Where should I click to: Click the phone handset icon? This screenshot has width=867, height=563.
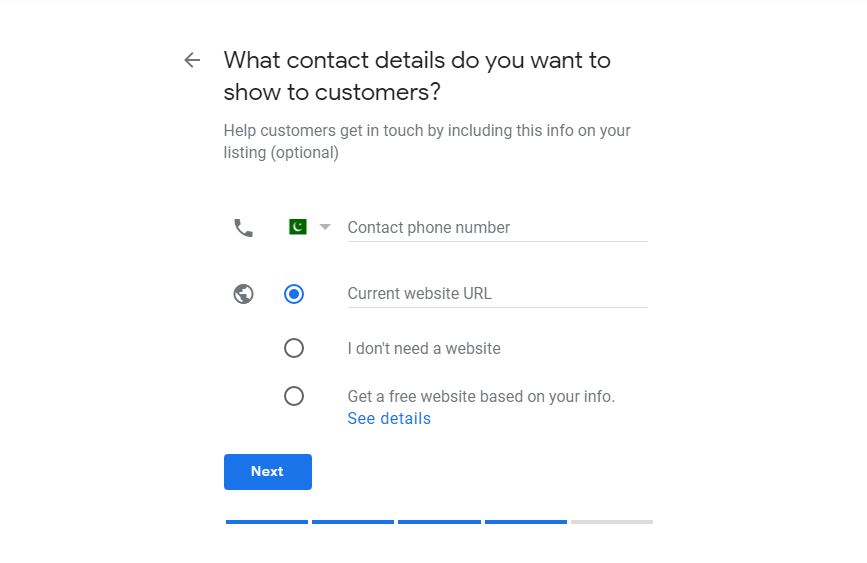[243, 228]
